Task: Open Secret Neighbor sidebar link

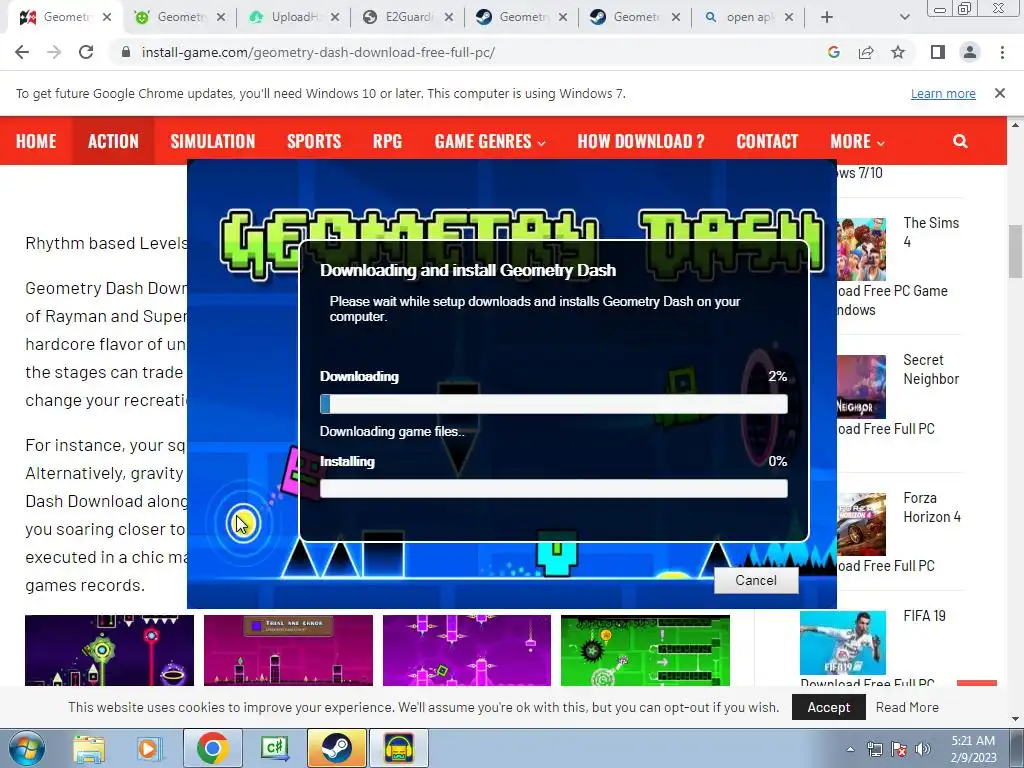Action: [931, 370]
